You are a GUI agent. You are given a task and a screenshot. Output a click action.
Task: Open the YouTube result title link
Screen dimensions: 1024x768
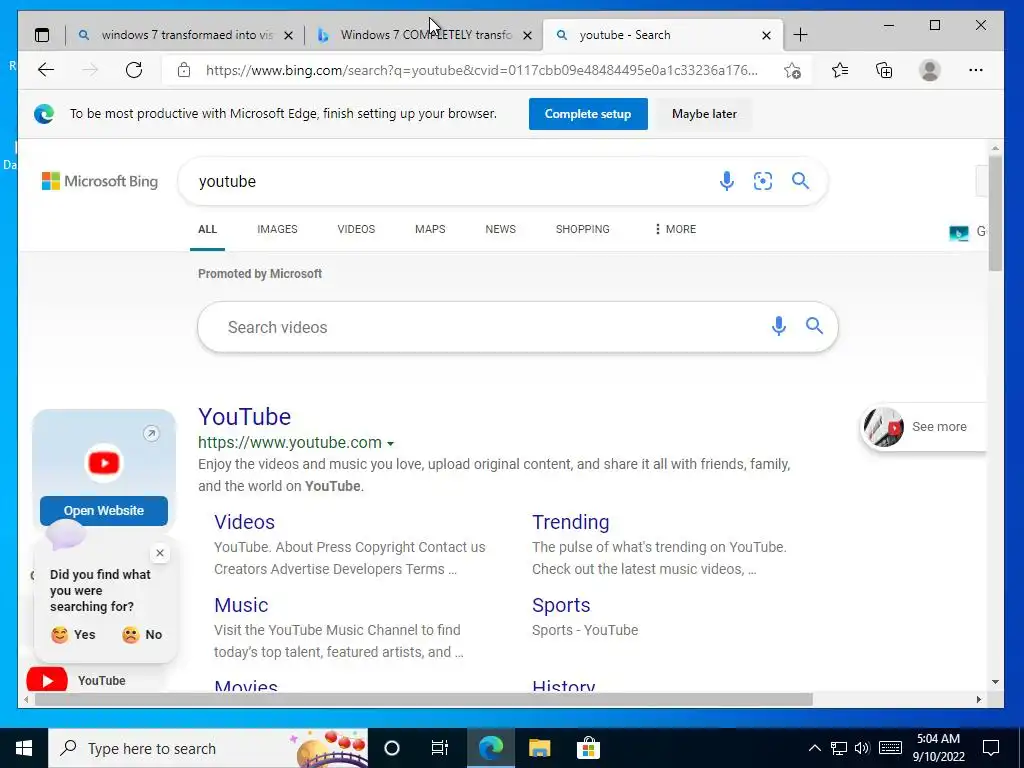pos(244,417)
